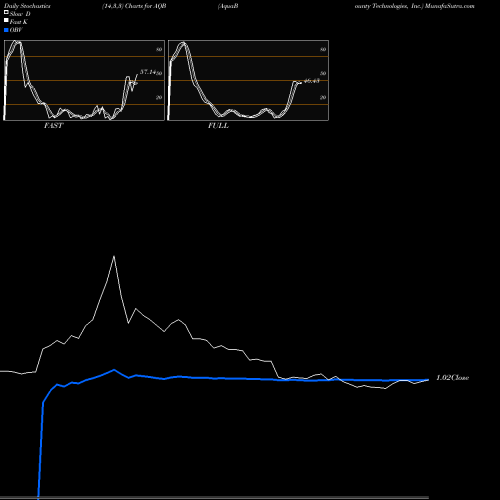Click the FULL chart label
Image resolution: width=500 pixels, height=500 pixels.
[x=218, y=126]
